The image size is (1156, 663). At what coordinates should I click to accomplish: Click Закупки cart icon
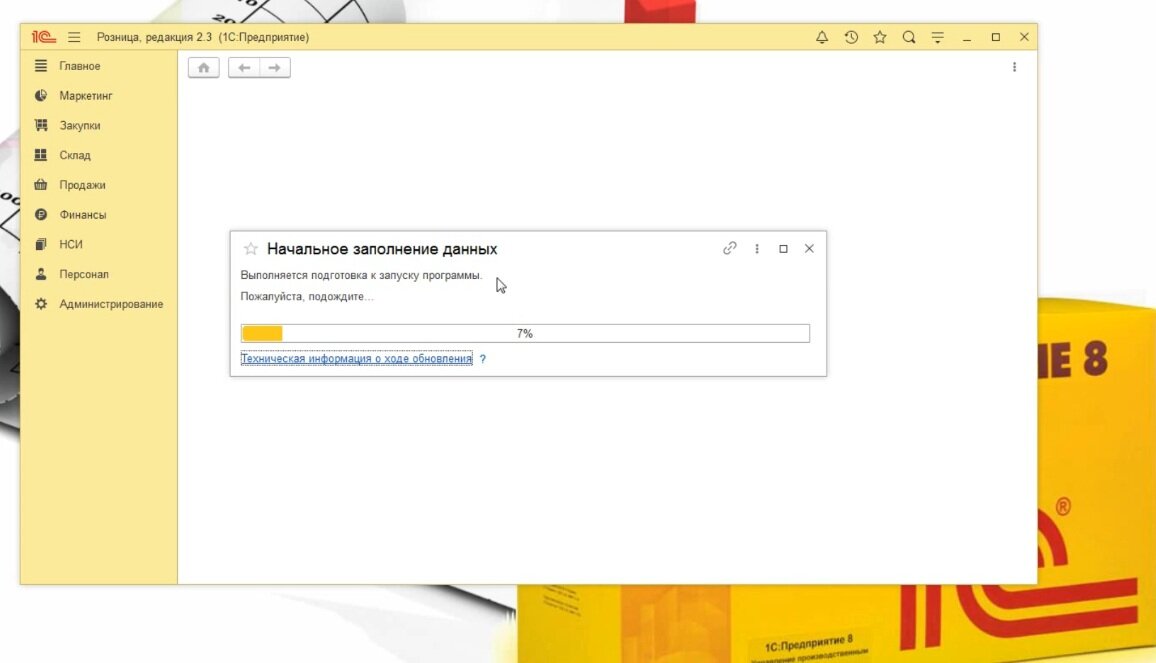click(x=41, y=125)
